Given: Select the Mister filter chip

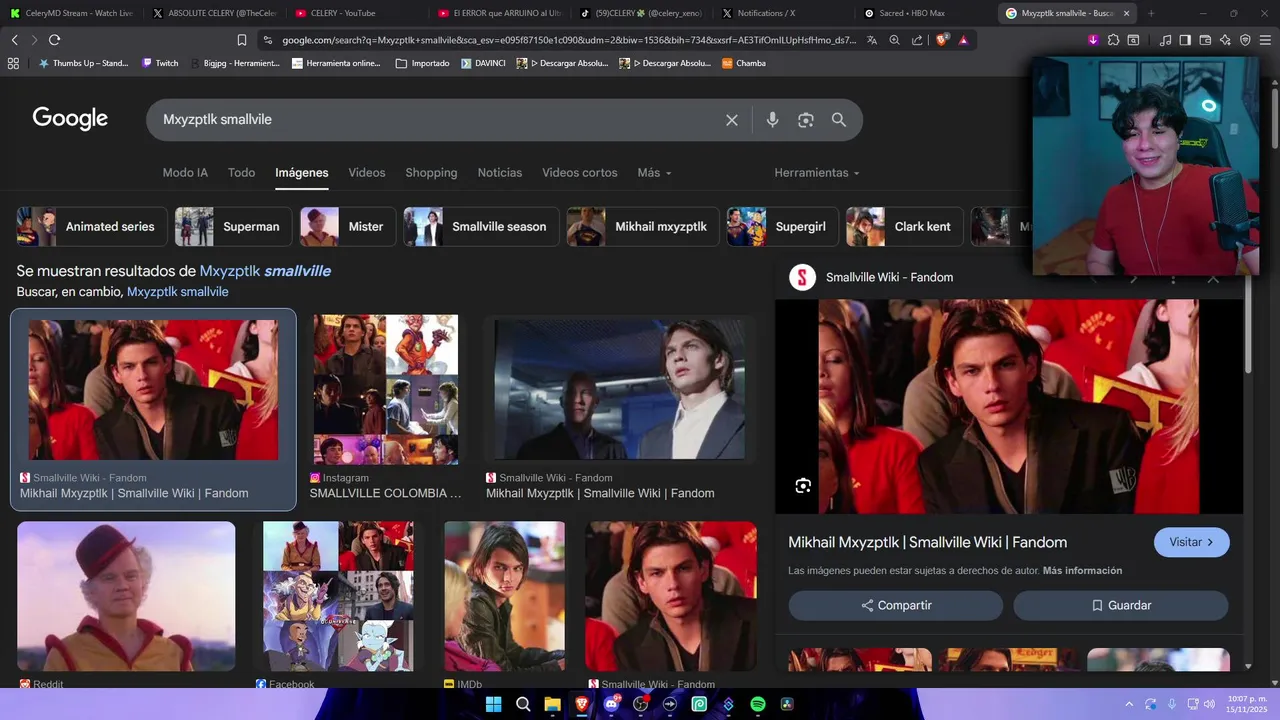Looking at the screenshot, I should (347, 227).
